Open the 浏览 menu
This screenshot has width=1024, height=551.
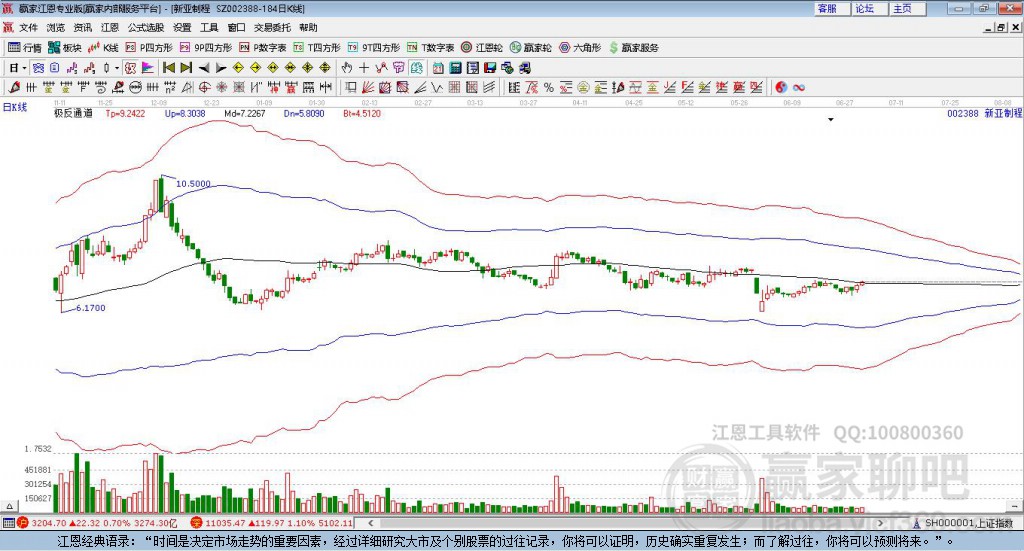(x=56, y=27)
